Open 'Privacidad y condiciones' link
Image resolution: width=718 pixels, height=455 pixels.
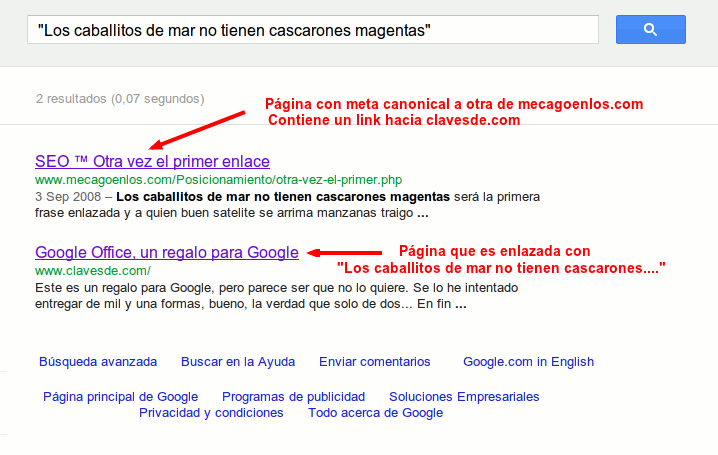point(211,413)
